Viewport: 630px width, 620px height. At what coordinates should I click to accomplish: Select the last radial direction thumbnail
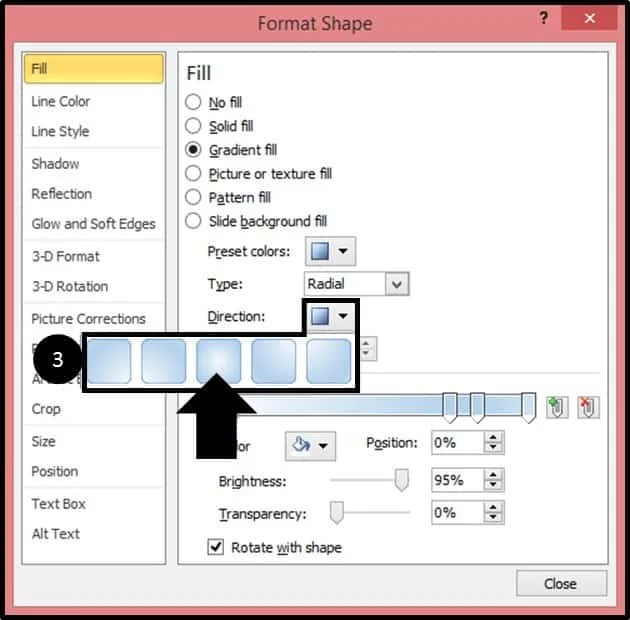pos(328,361)
